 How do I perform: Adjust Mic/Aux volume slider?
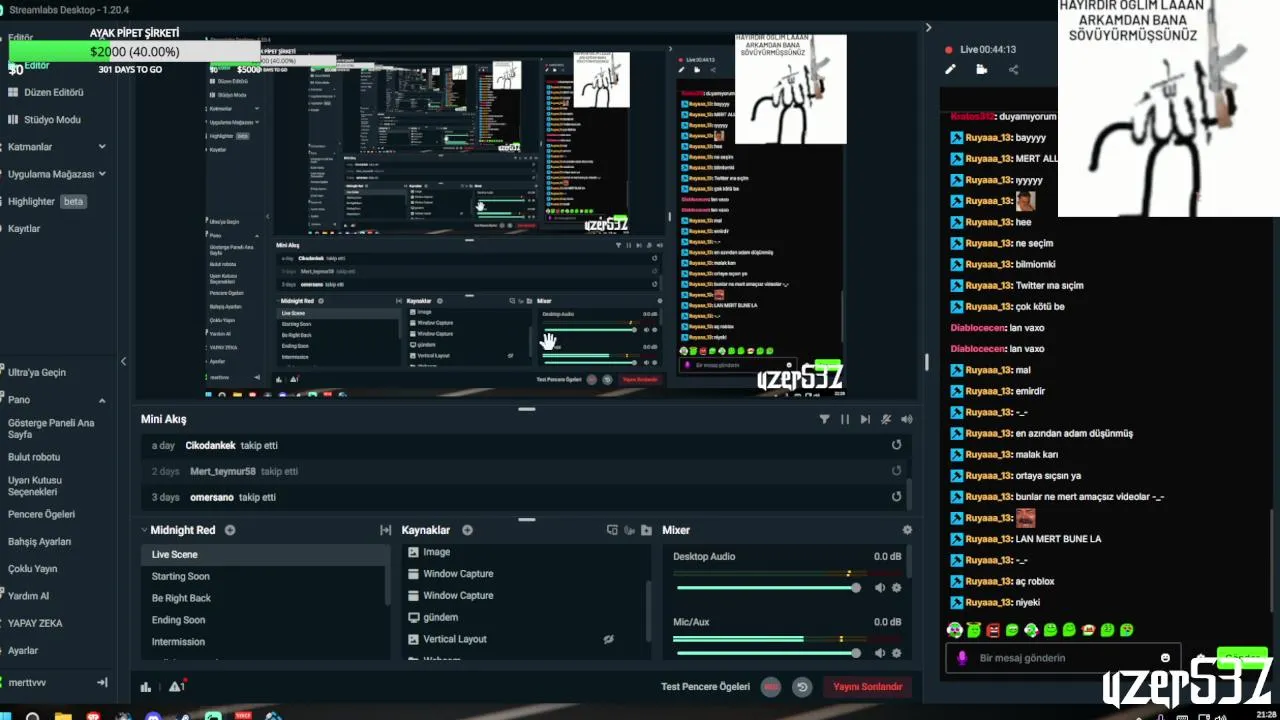click(x=768, y=653)
